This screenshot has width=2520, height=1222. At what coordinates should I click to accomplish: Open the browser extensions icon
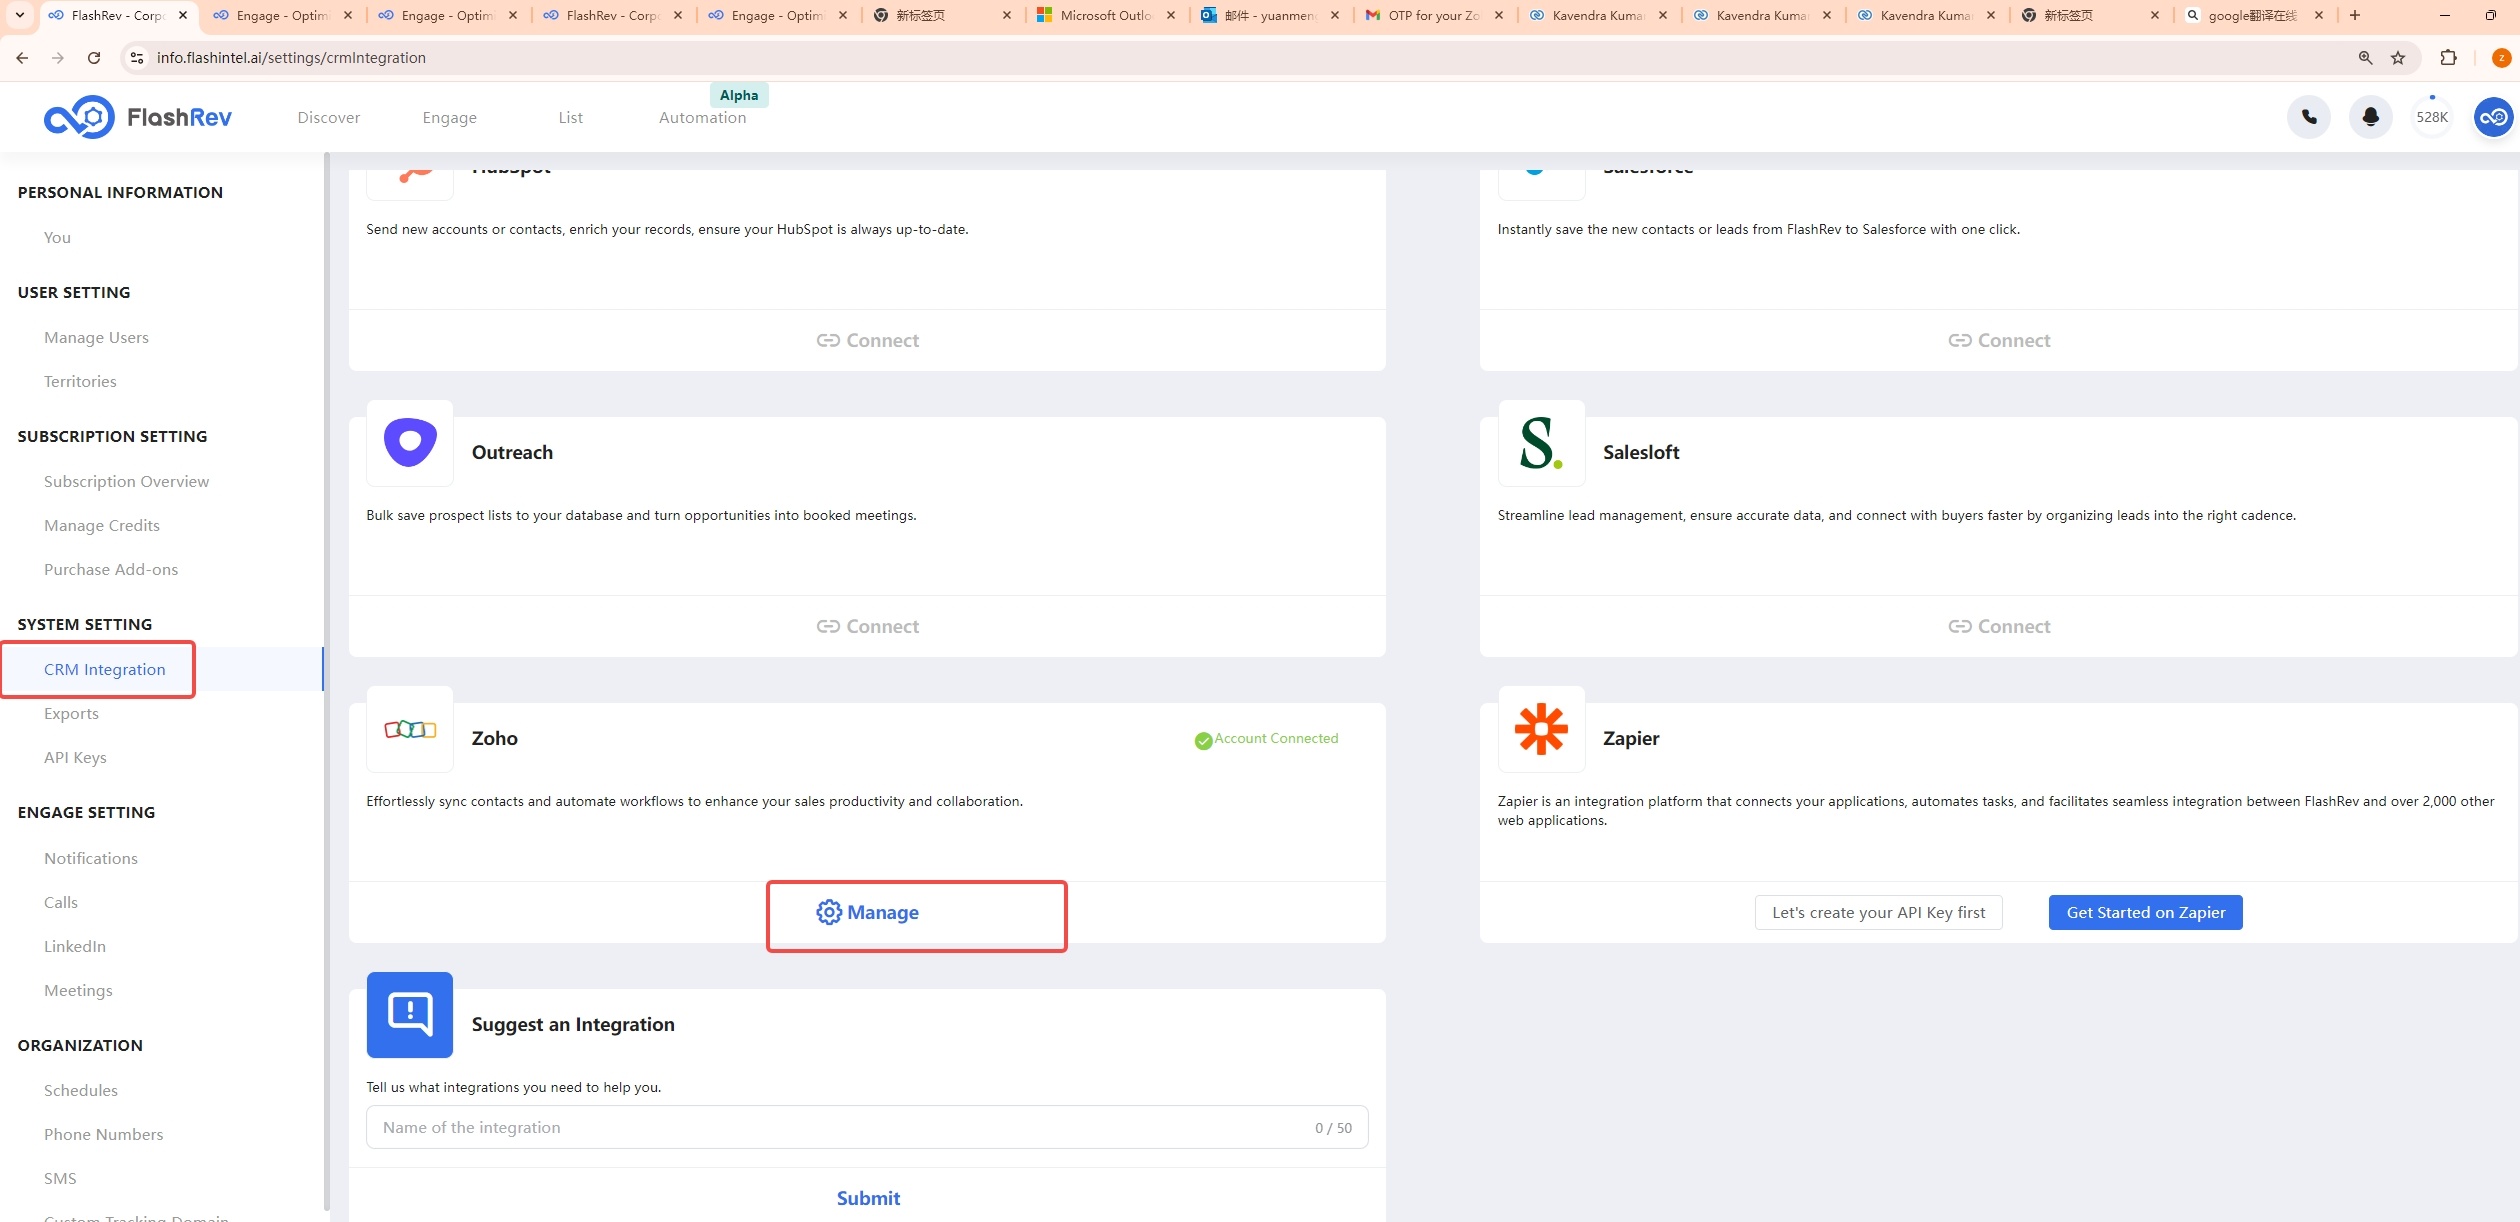point(2448,58)
